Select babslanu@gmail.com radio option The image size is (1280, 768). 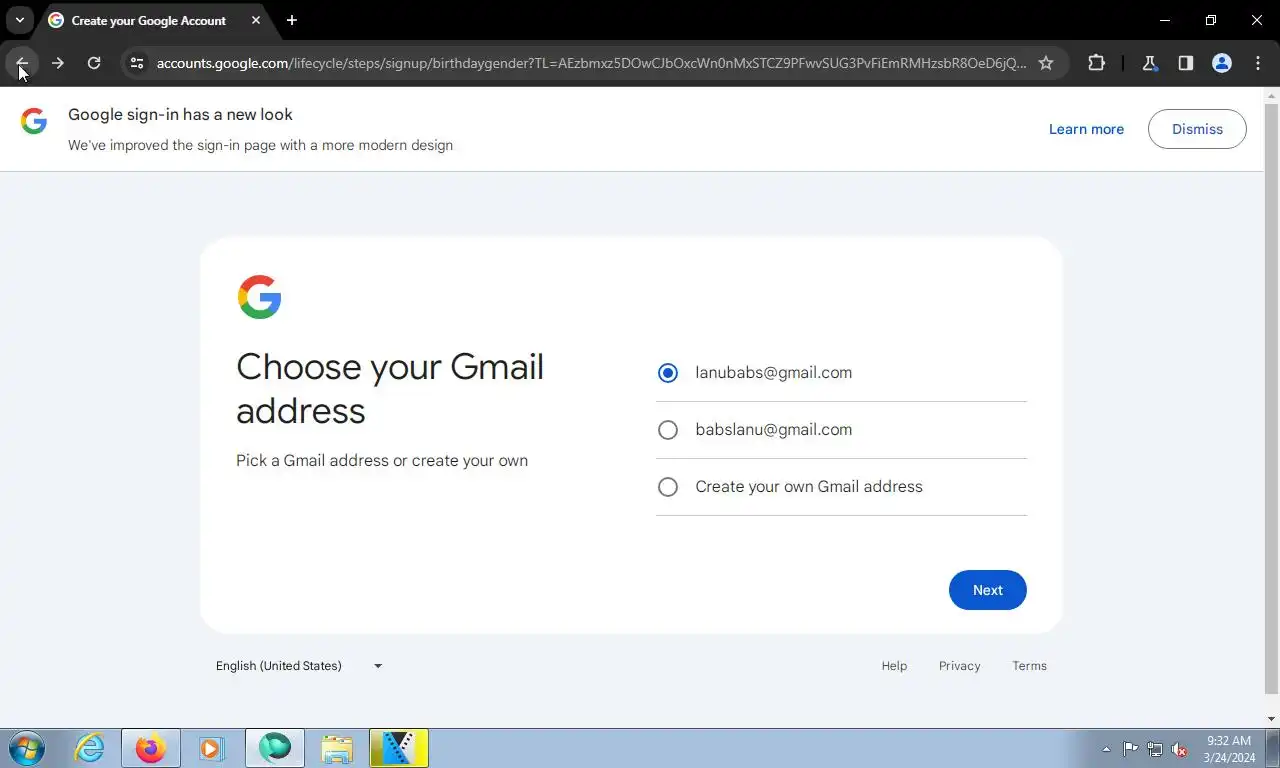(x=668, y=430)
